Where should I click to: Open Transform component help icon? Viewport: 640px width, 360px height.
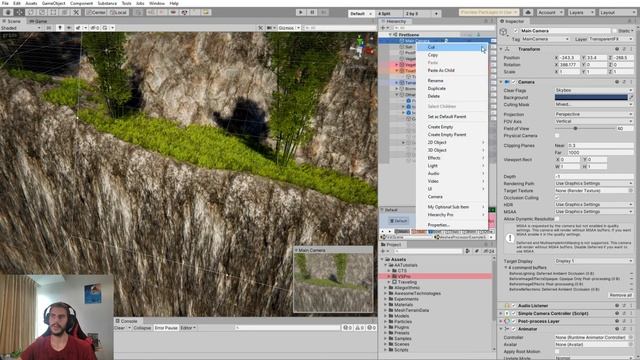coord(617,49)
